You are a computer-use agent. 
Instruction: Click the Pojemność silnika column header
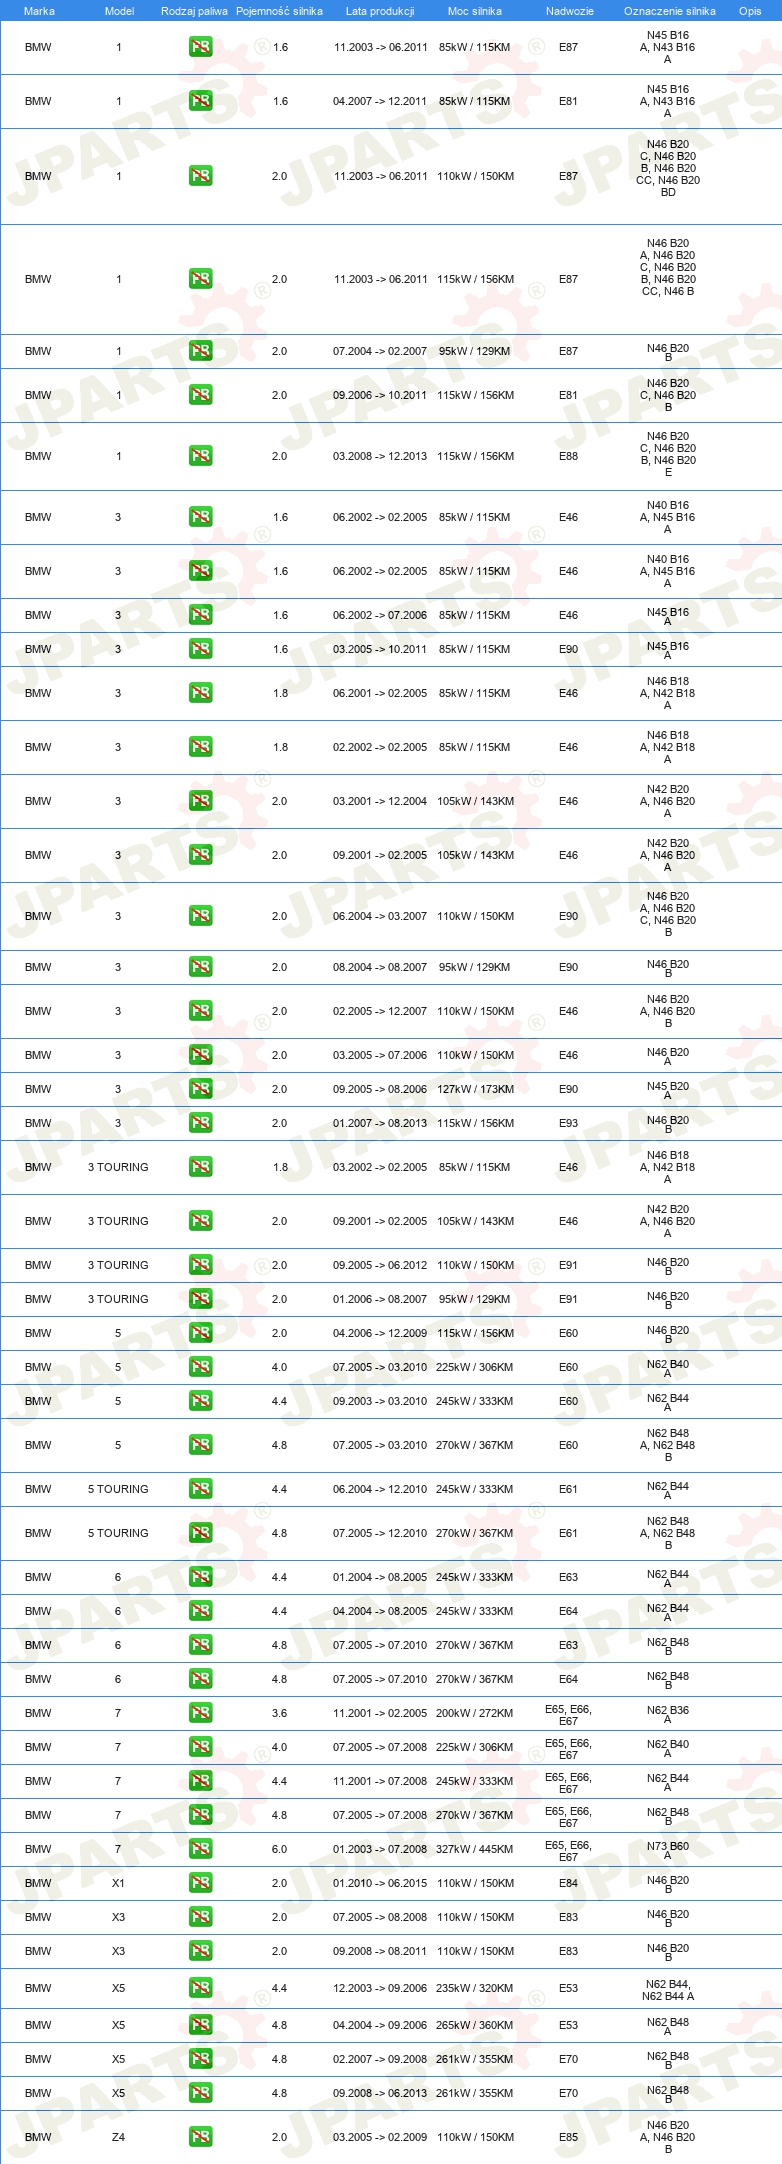tap(279, 11)
